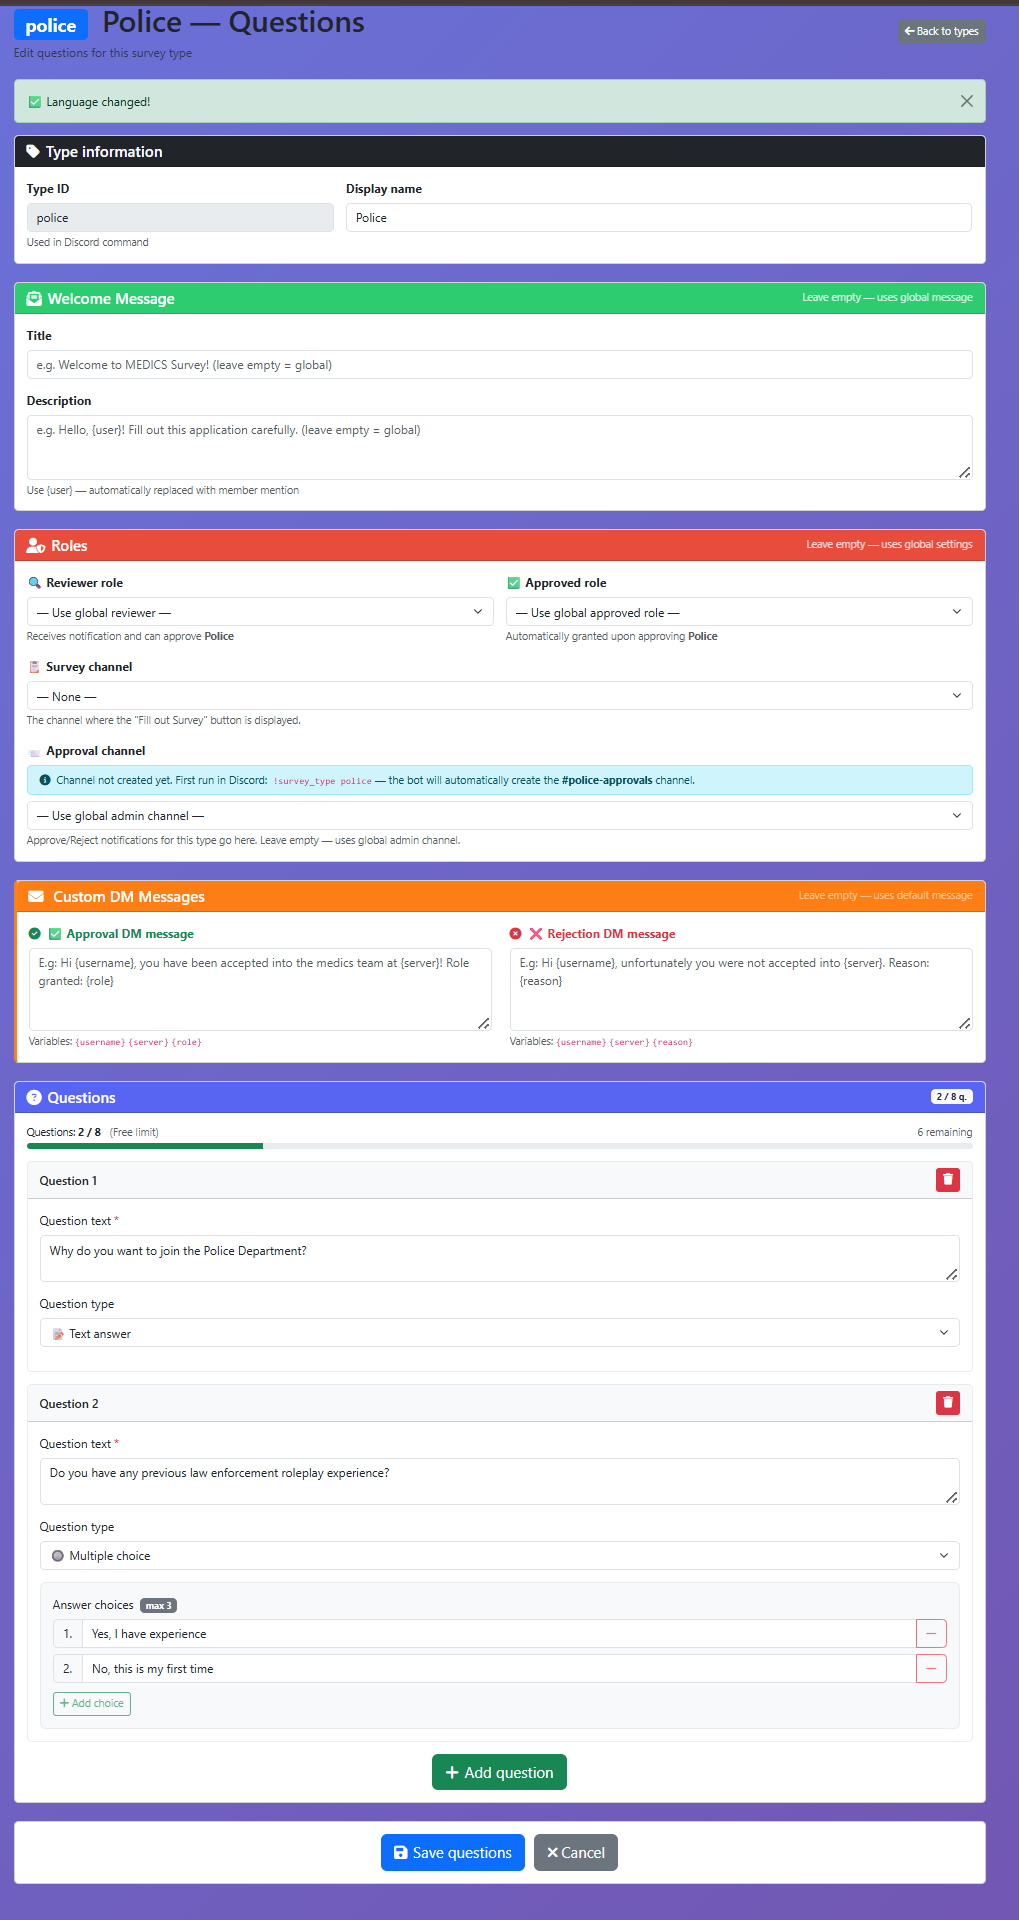
Task: Add a new question
Action: 499,1773
